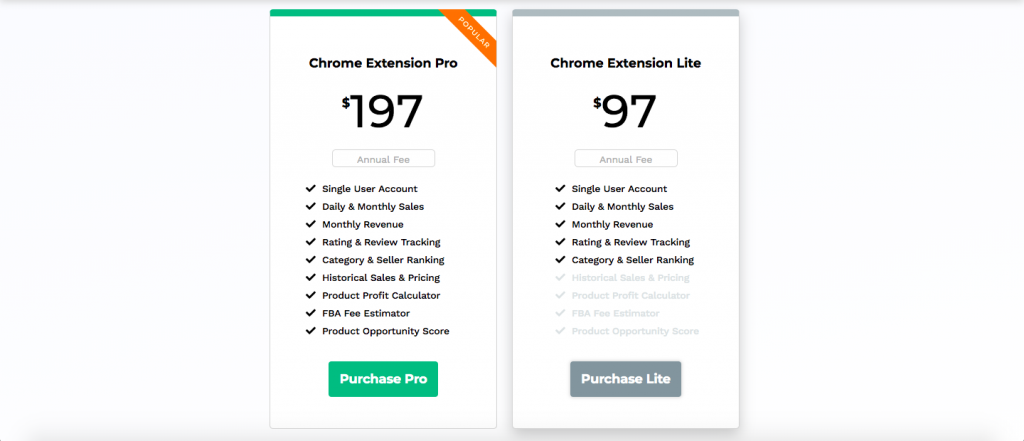Select the Annual Fee box under $197

pos(383,159)
